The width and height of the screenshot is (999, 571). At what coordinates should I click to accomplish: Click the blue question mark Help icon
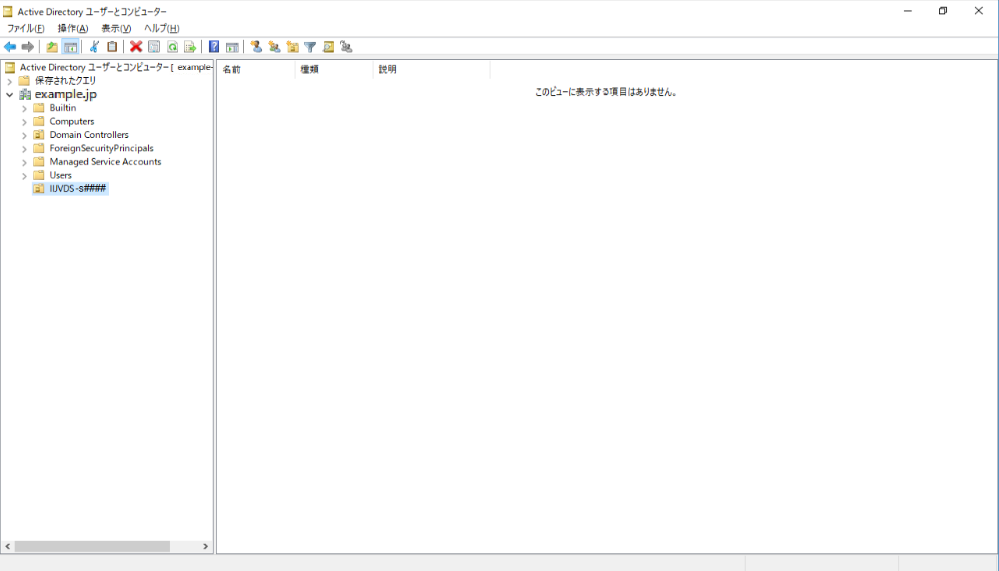coord(214,47)
